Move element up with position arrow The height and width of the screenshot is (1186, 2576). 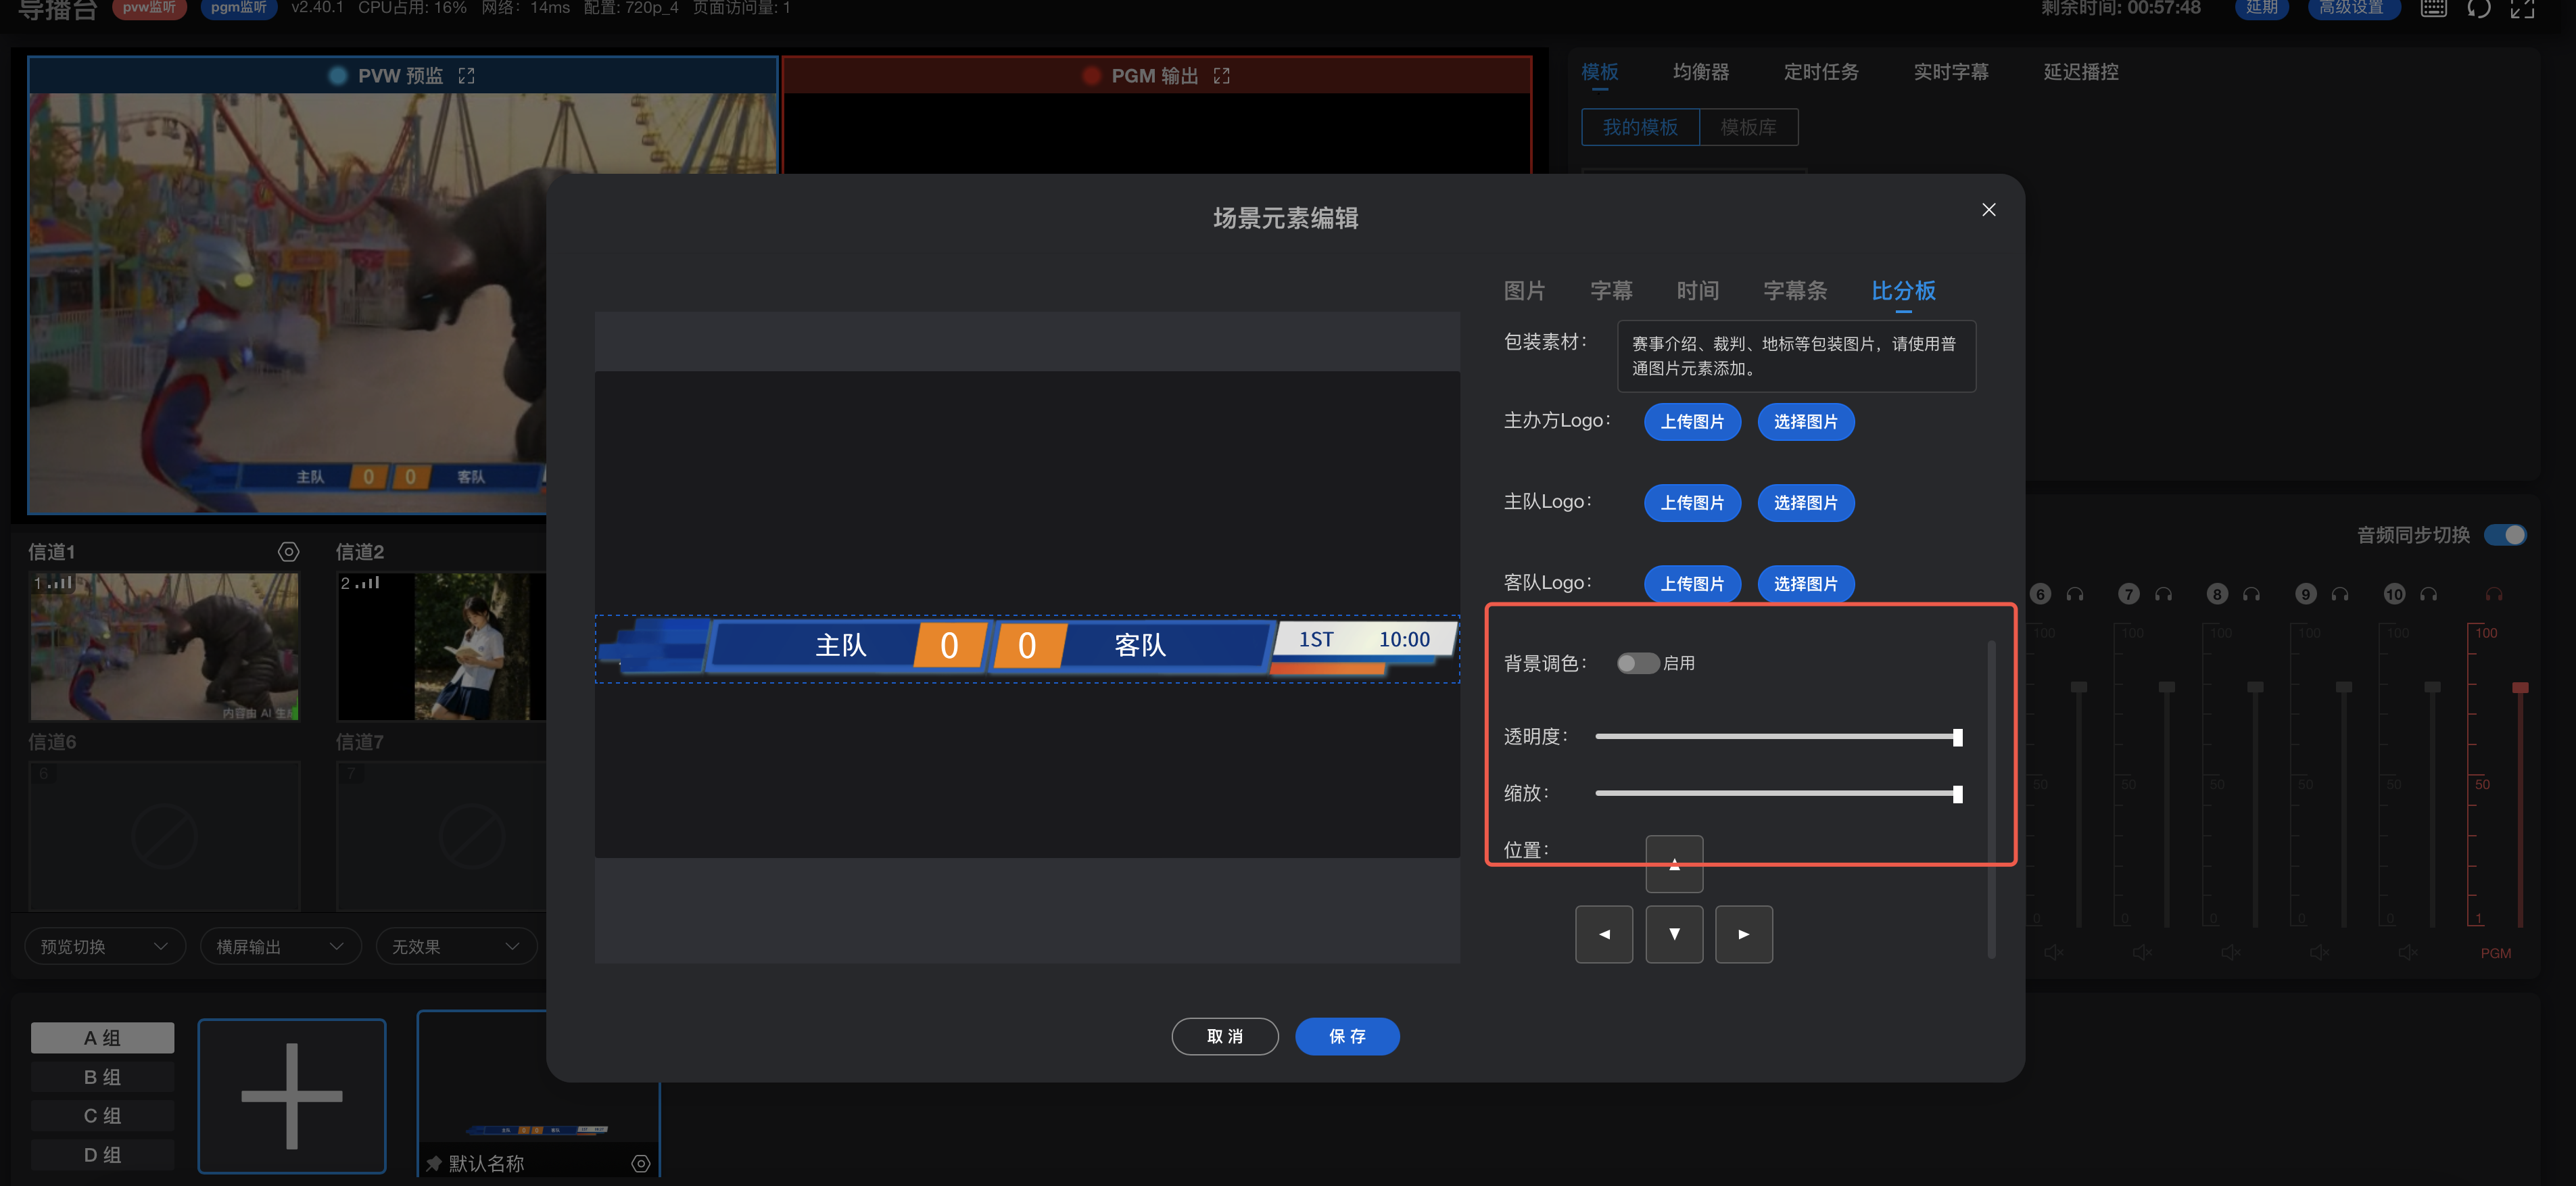click(x=1674, y=864)
